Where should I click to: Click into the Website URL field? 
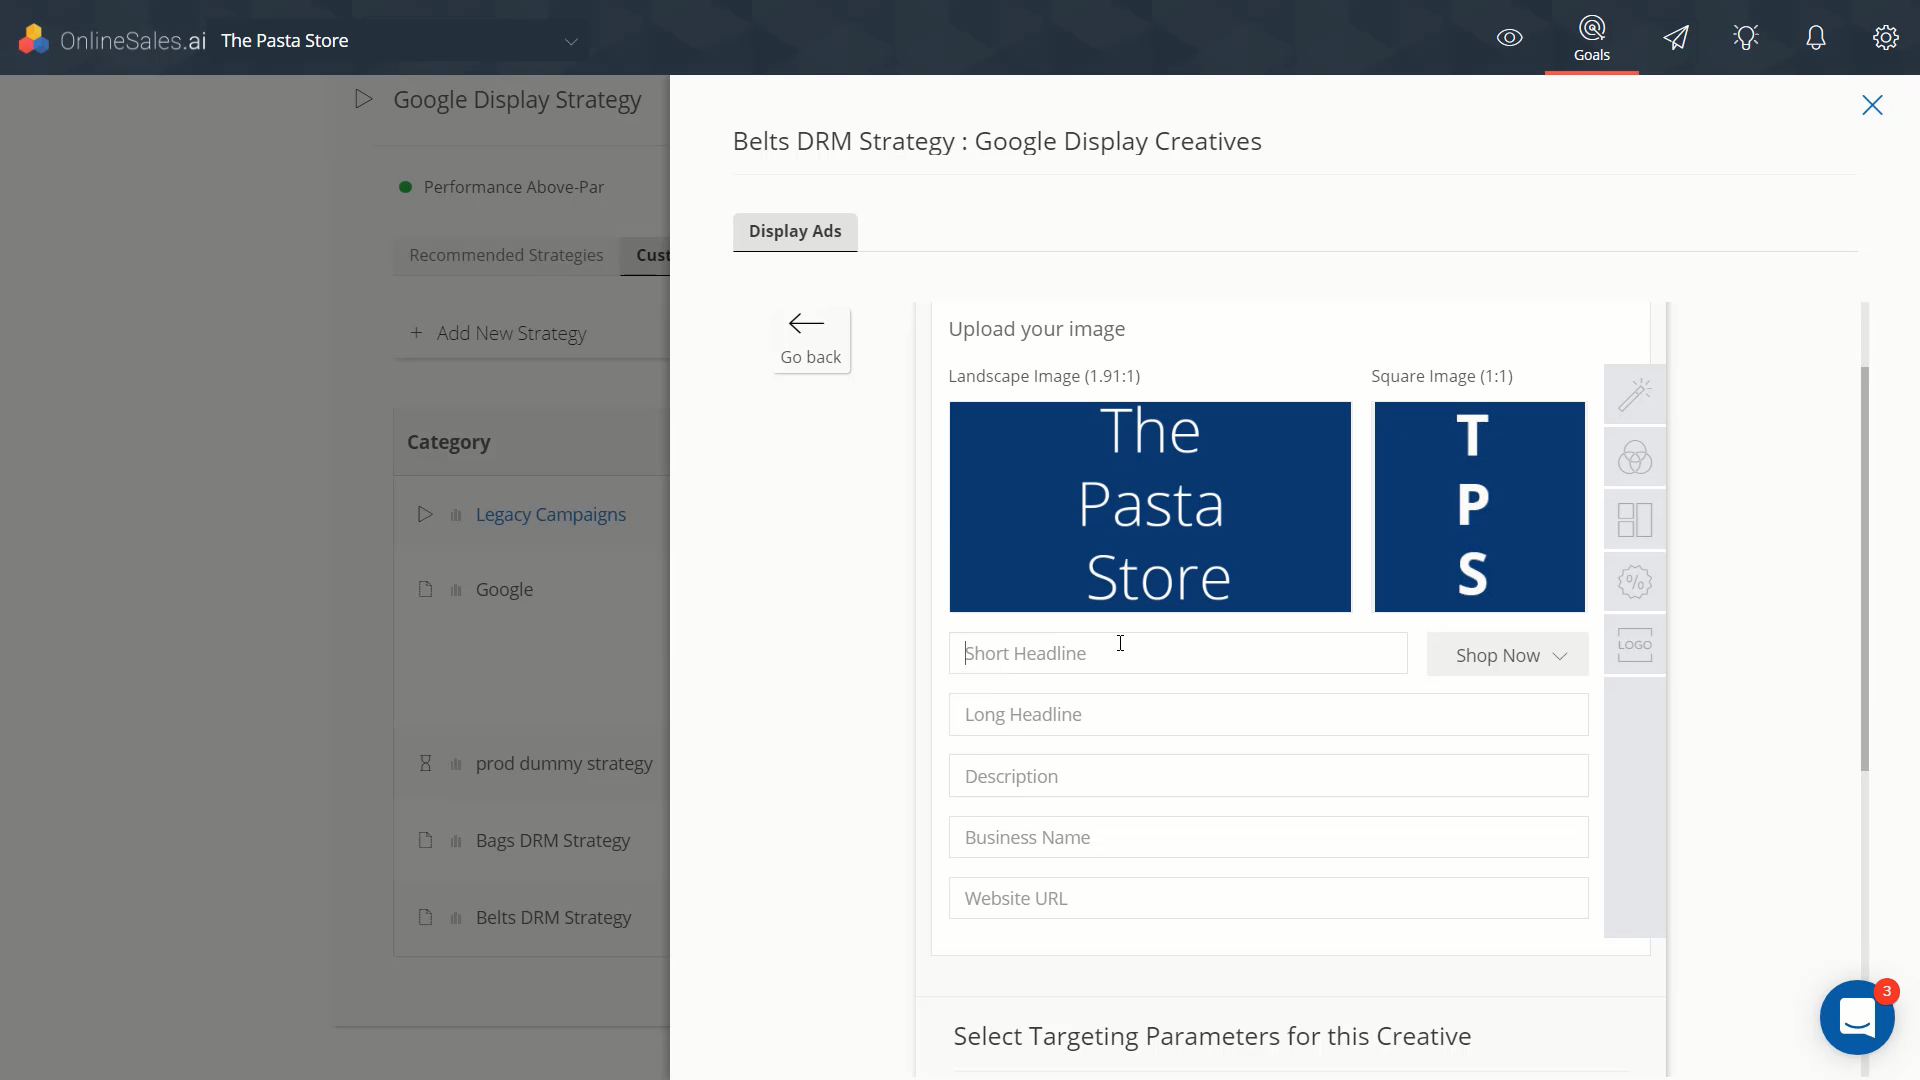point(1268,898)
